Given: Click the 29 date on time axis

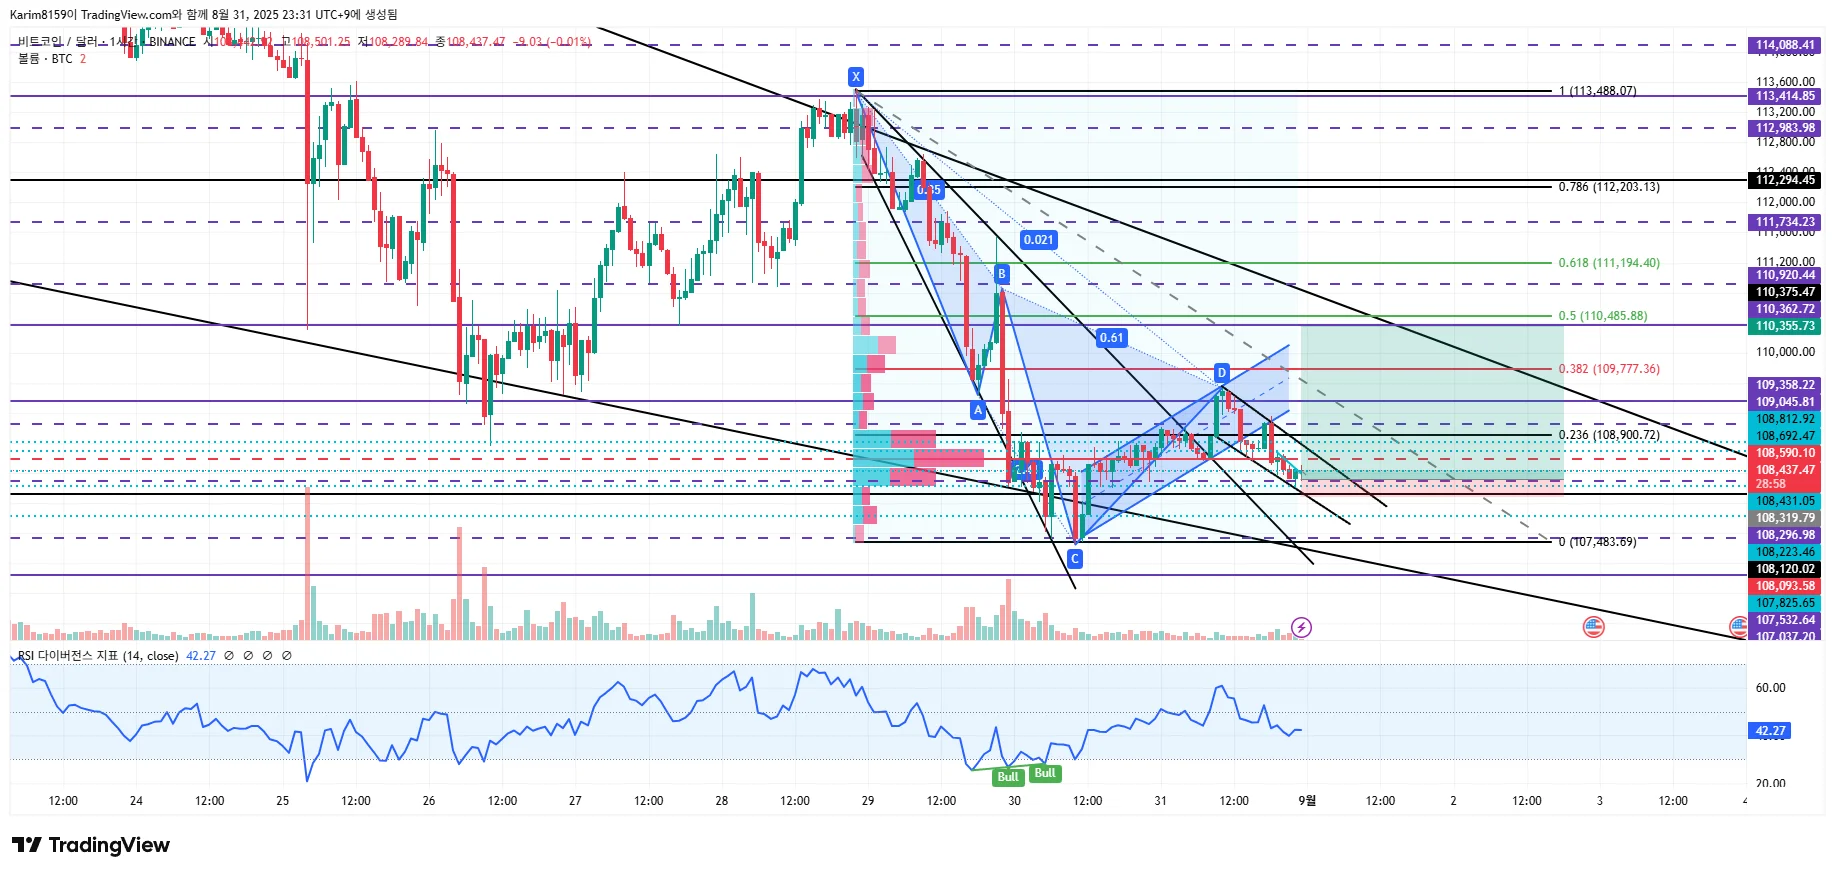Looking at the screenshot, I should coord(868,801).
